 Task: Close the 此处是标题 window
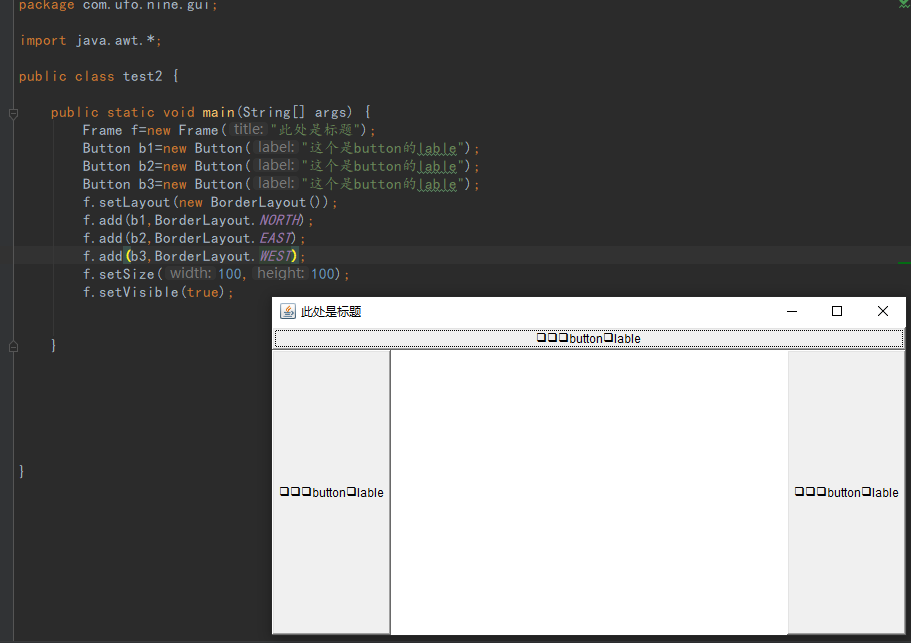pos(883,311)
